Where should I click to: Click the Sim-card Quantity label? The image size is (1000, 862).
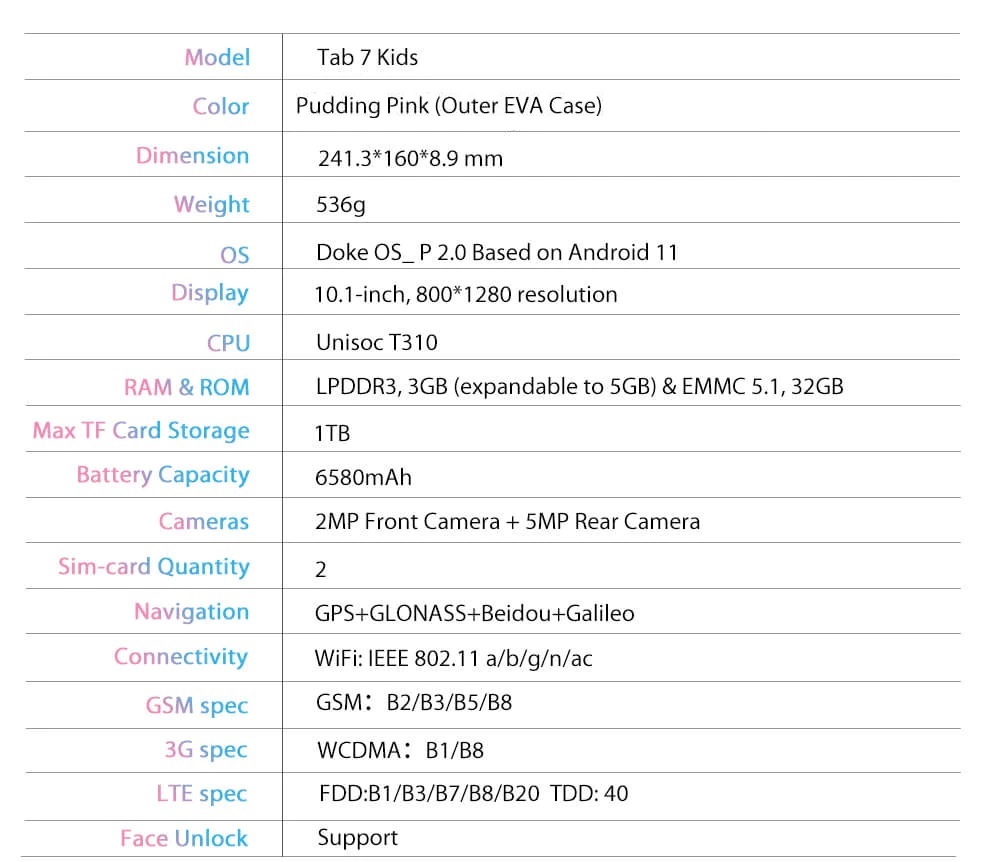point(154,566)
